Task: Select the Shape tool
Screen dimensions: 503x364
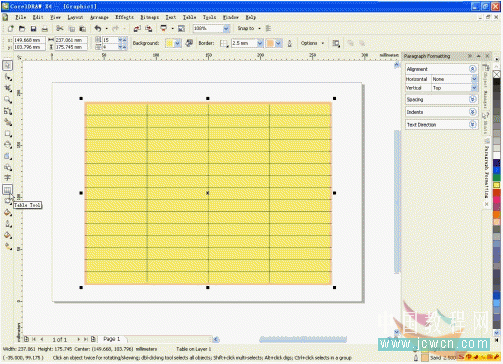Action: (8, 77)
